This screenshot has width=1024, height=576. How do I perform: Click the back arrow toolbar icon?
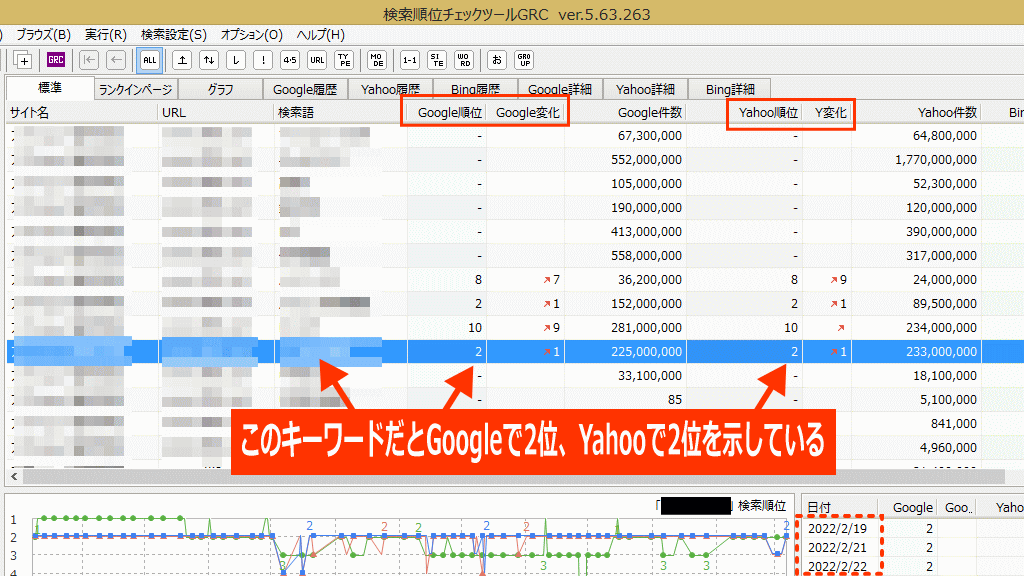tap(116, 60)
